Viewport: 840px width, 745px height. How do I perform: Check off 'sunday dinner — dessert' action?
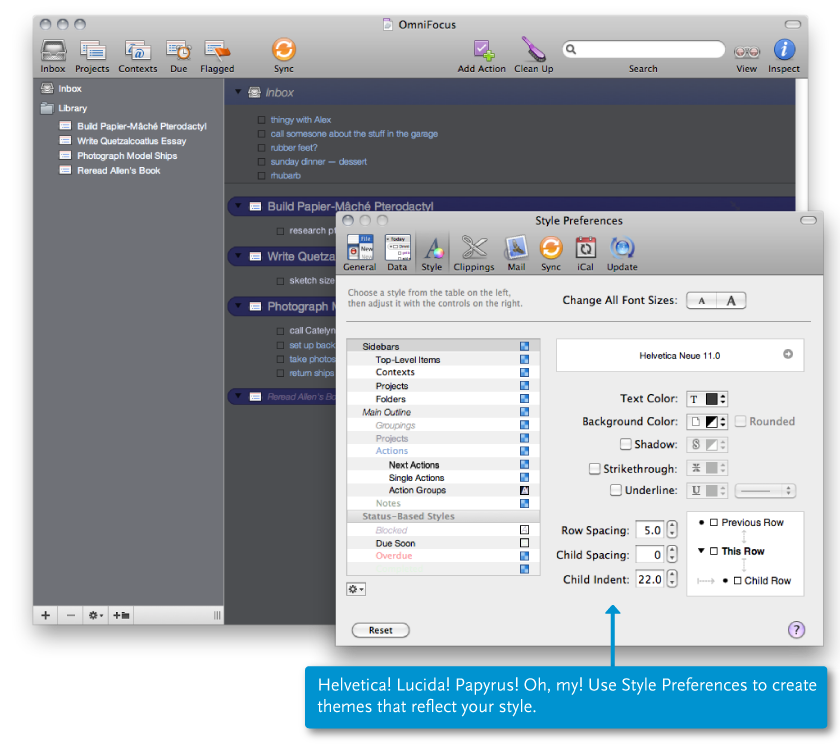[x=261, y=162]
